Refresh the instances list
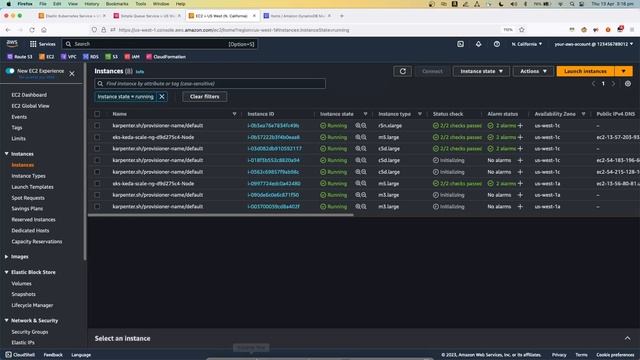The image size is (640, 360). (x=402, y=71)
